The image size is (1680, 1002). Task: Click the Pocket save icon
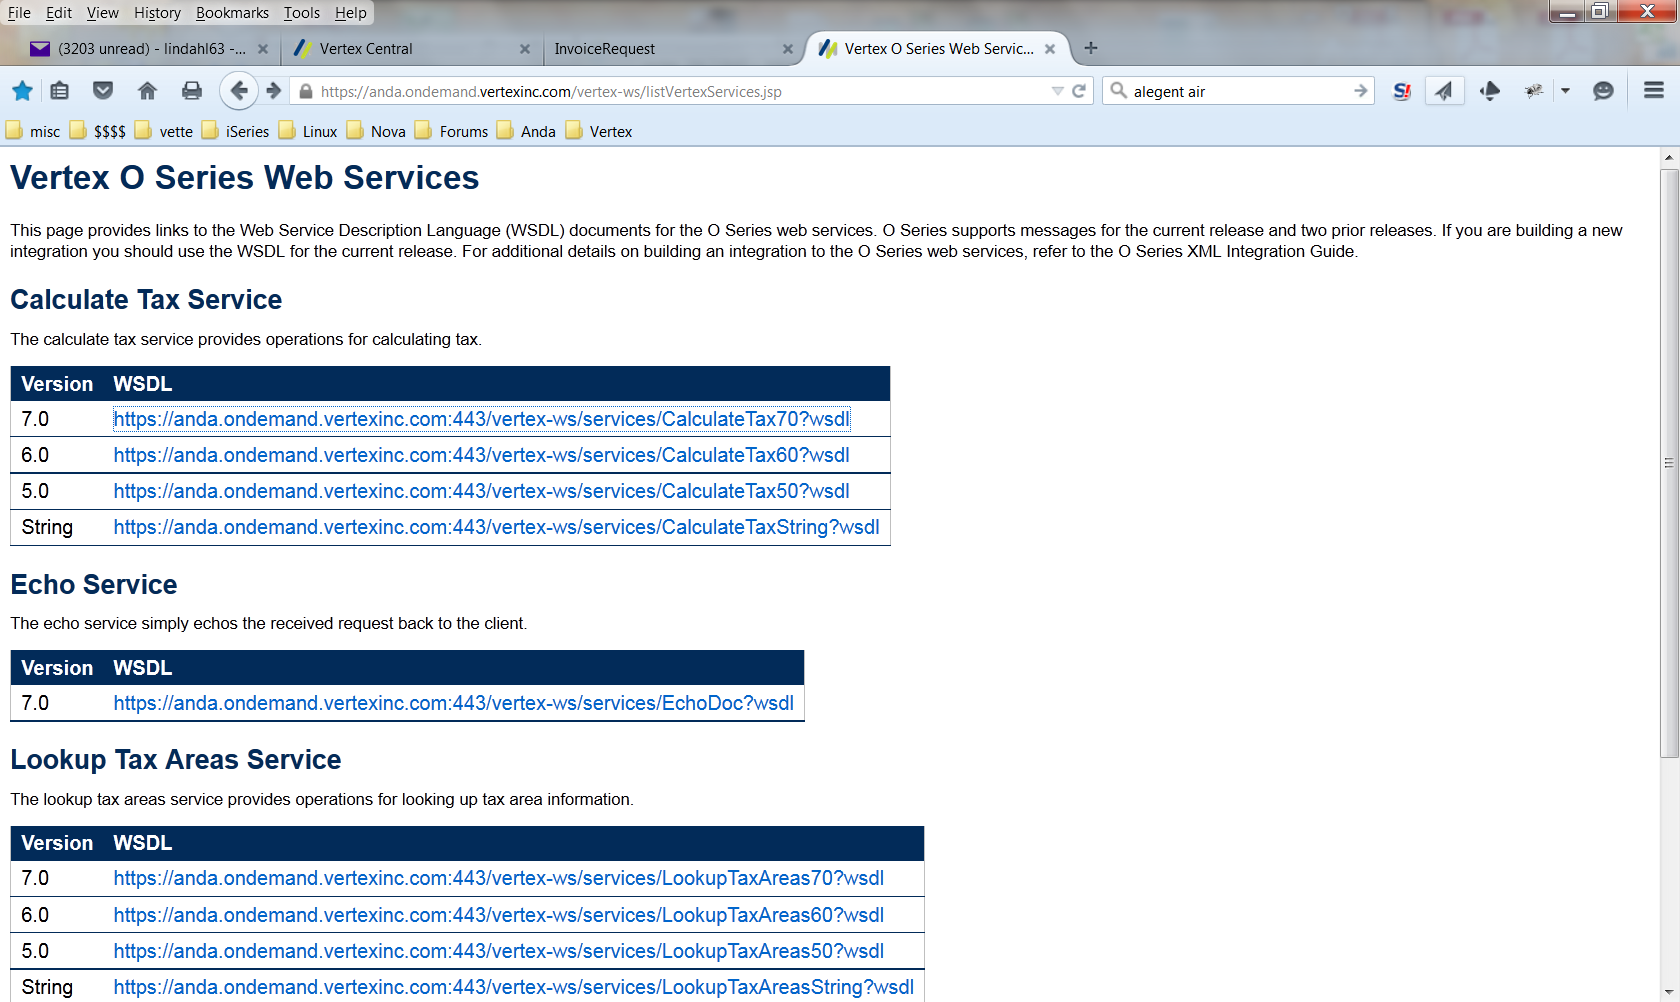103,91
